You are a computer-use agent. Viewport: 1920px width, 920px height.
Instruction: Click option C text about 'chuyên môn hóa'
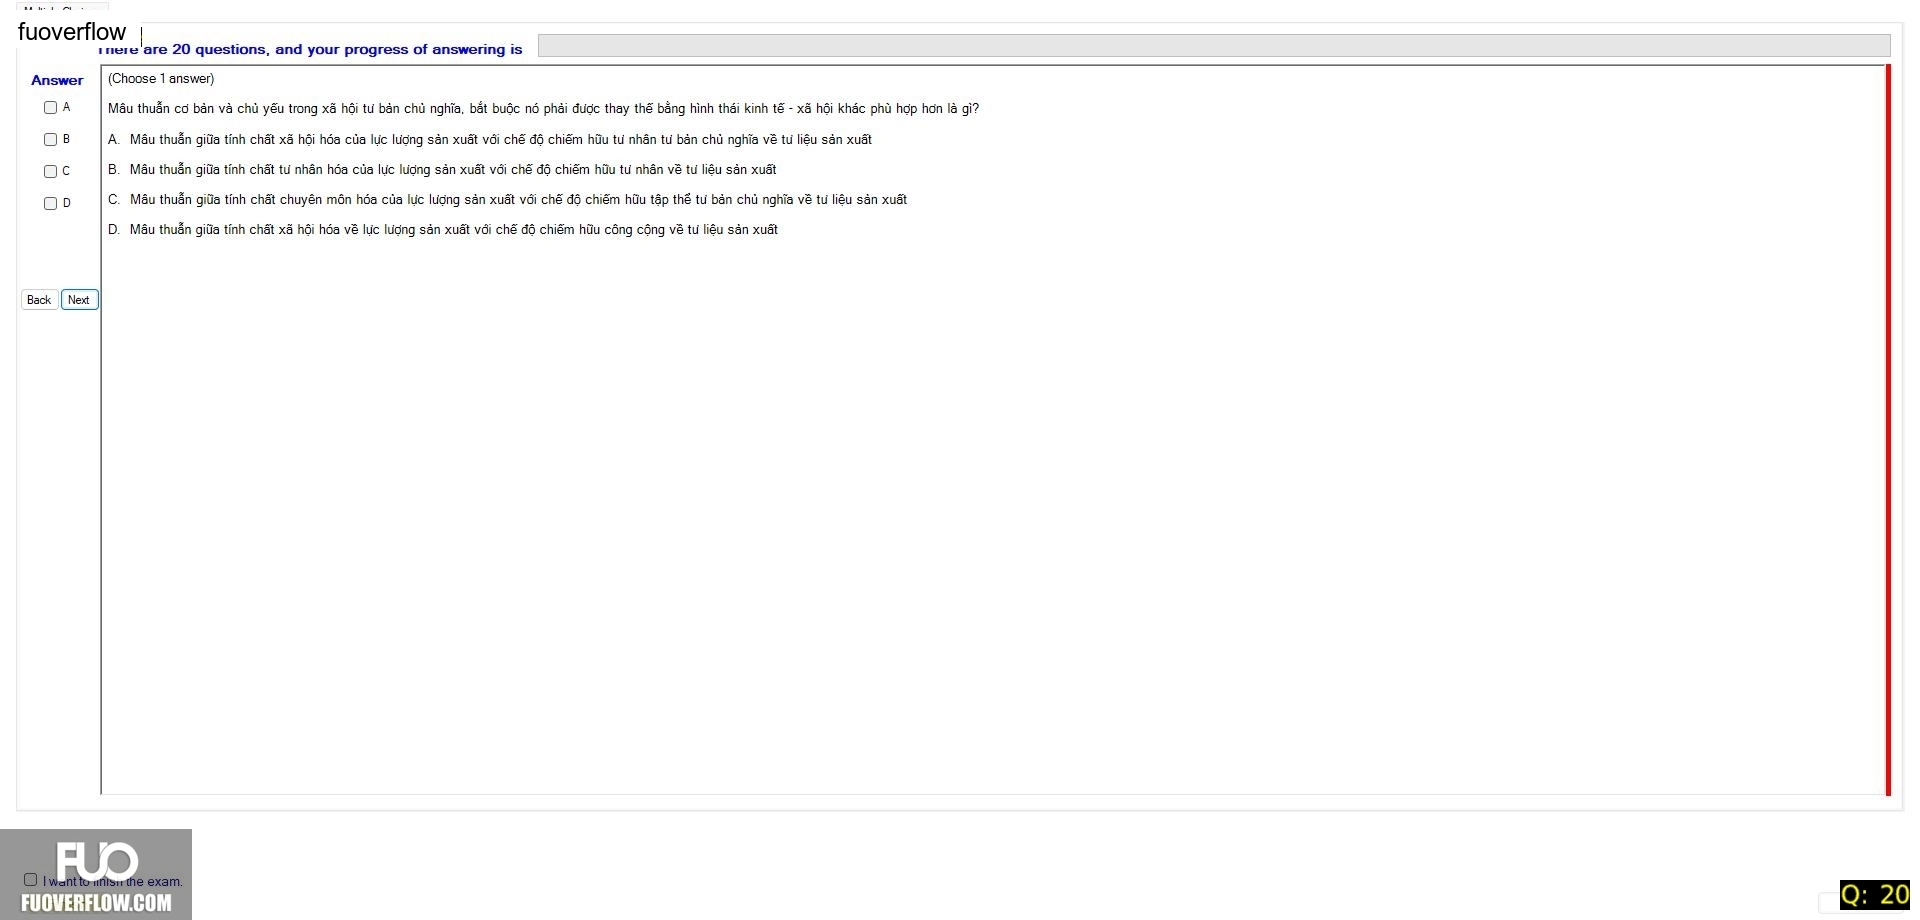pyautogui.click(x=507, y=200)
